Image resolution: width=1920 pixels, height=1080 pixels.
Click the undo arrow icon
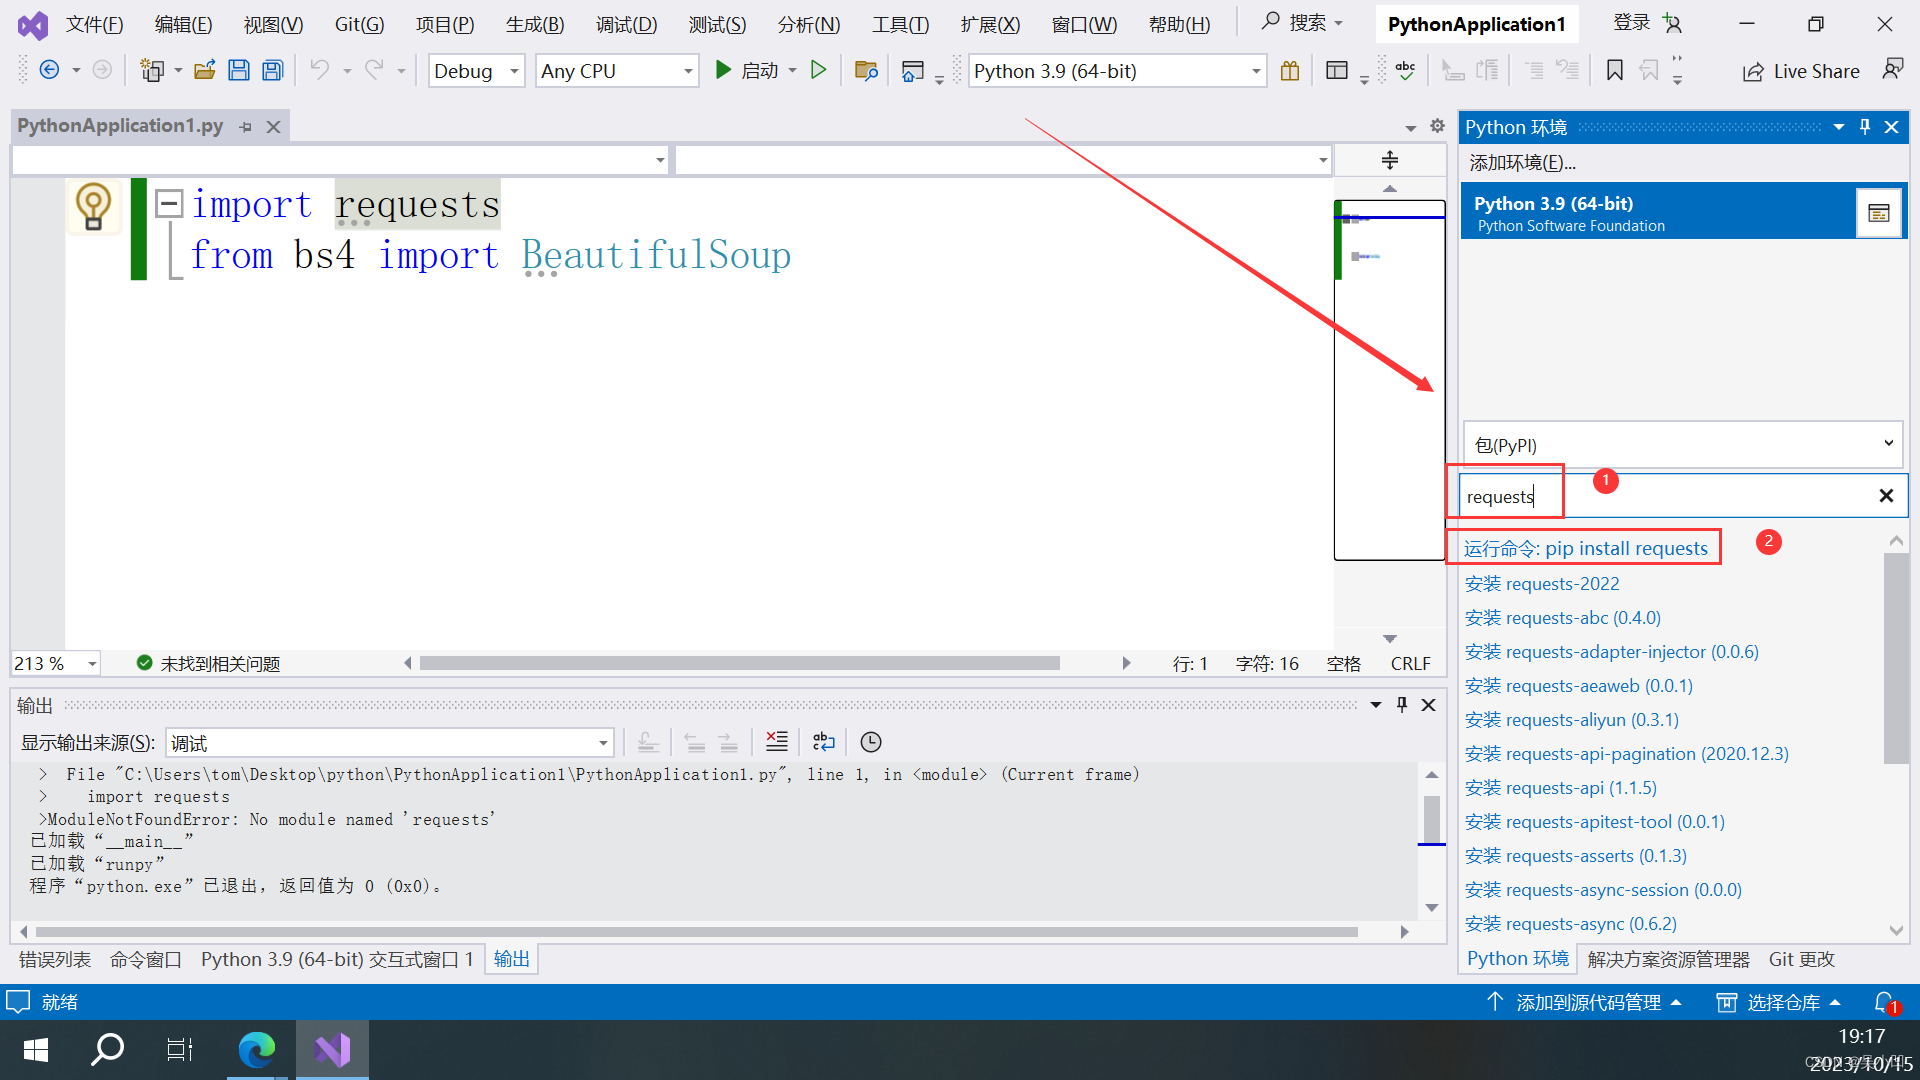(319, 70)
